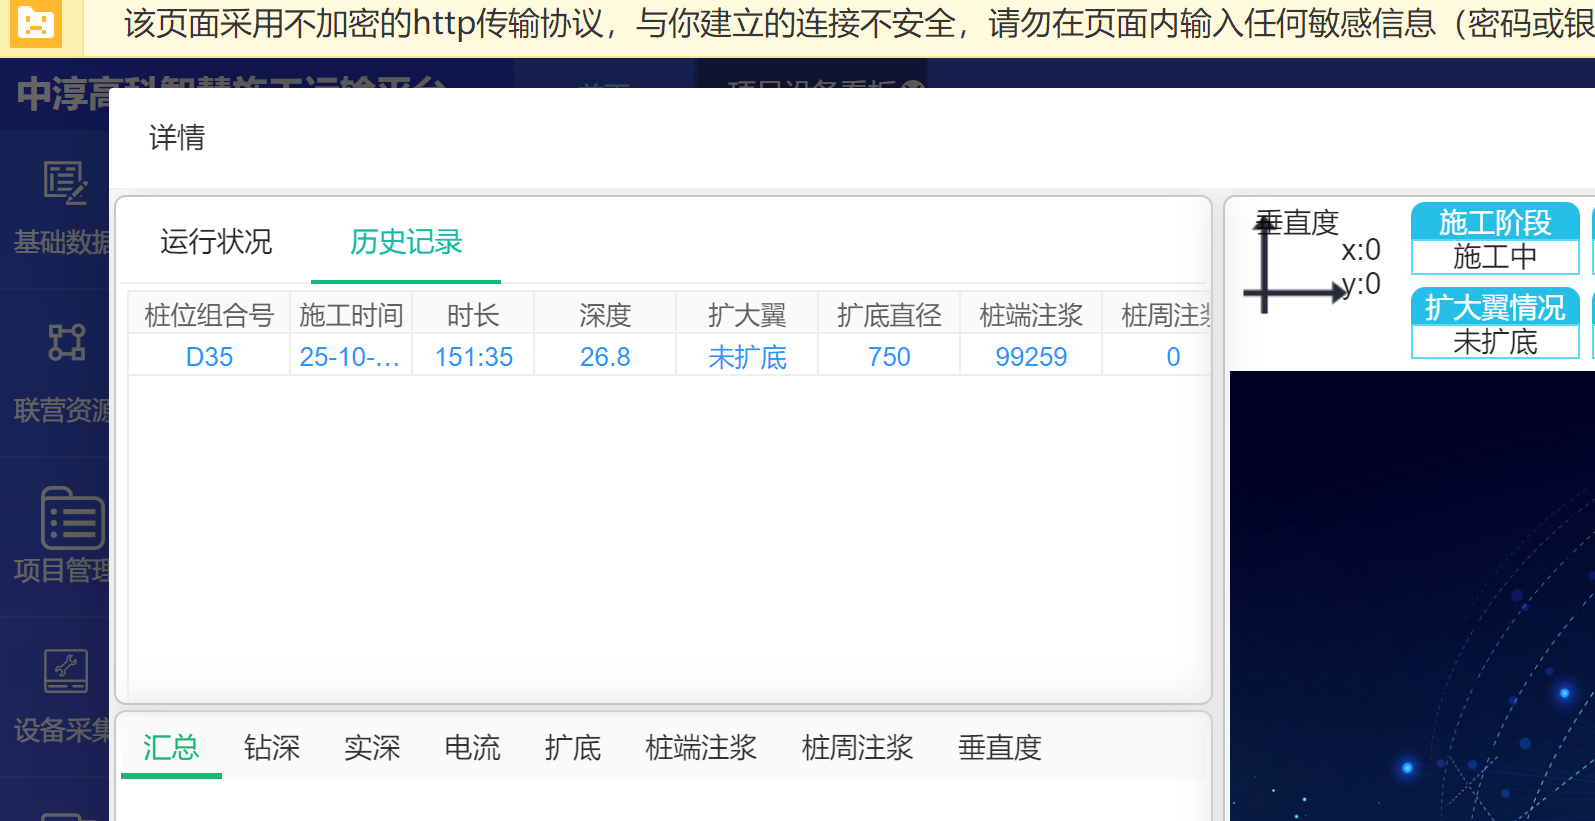Image resolution: width=1595 pixels, height=821 pixels.
Task: Click the orange browser security warning icon
Action: click(x=36, y=23)
